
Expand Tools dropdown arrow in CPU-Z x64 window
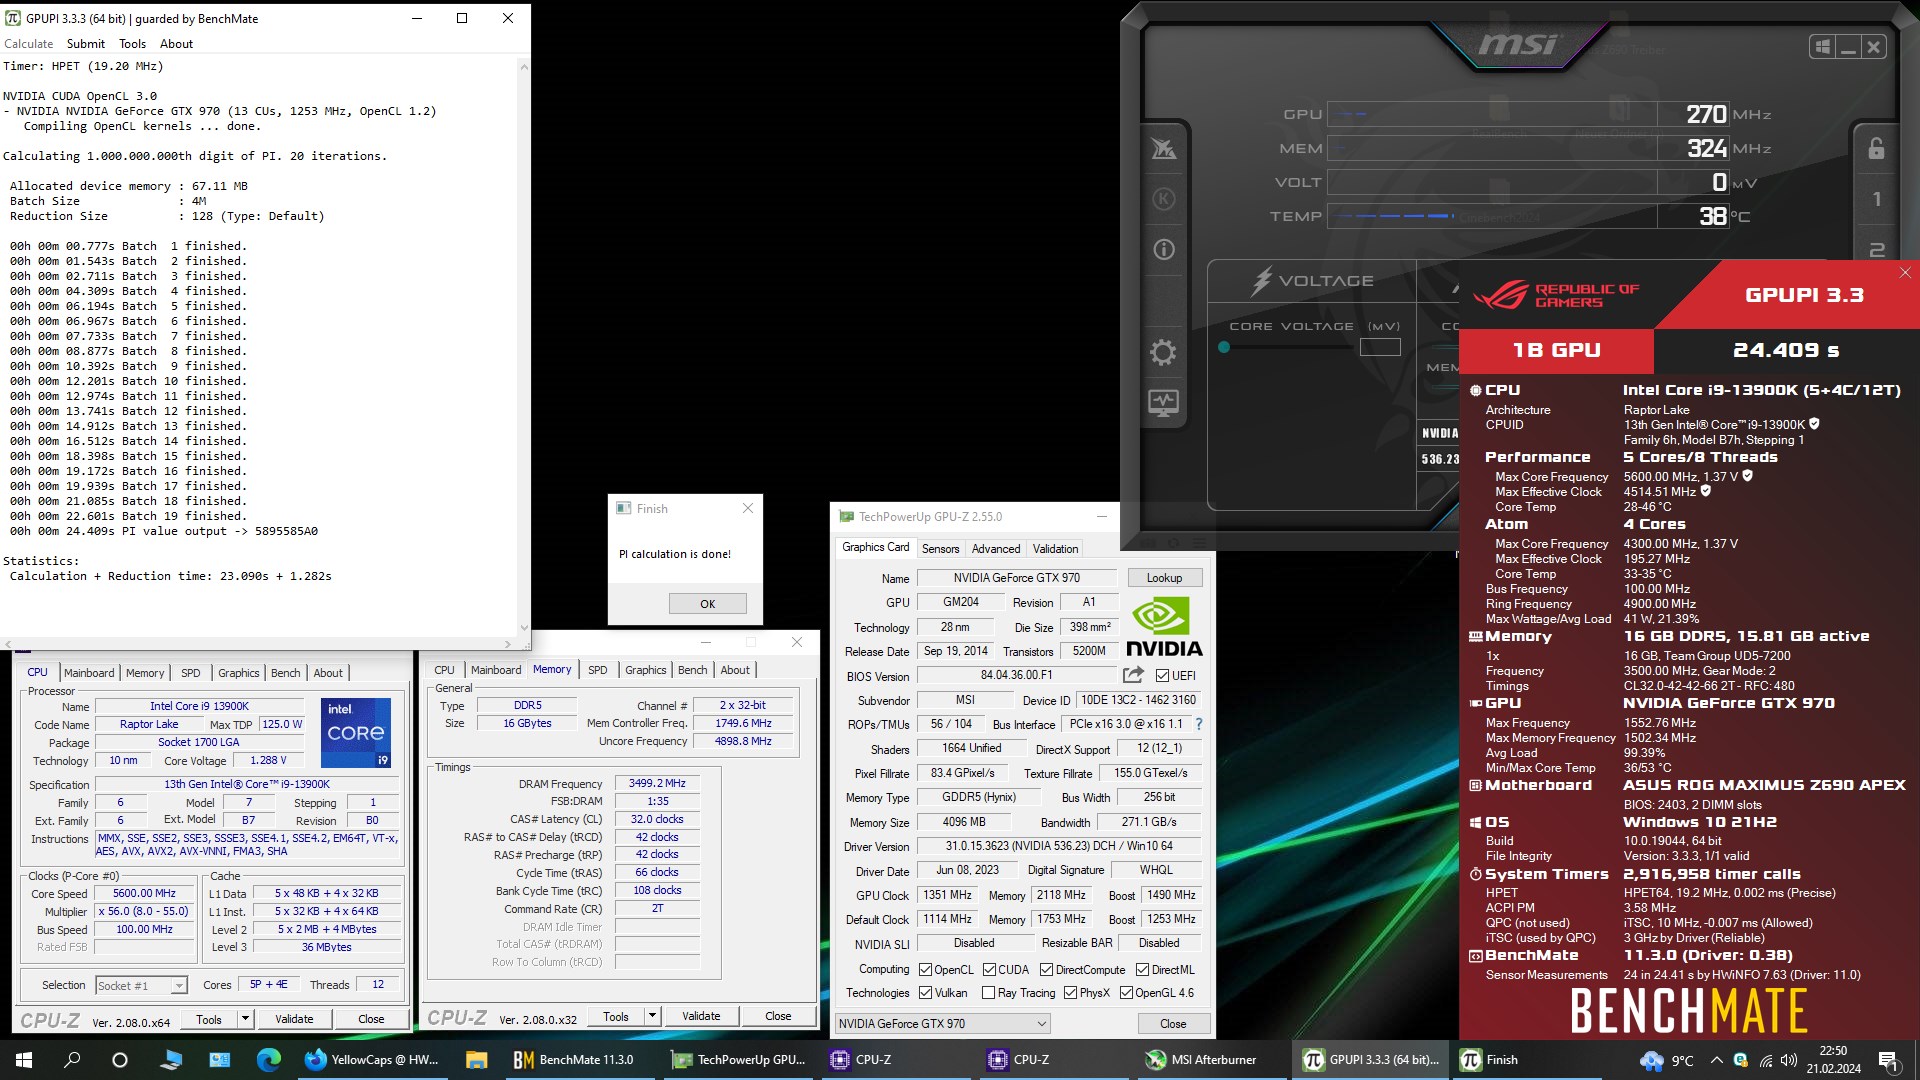(x=245, y=1019)
